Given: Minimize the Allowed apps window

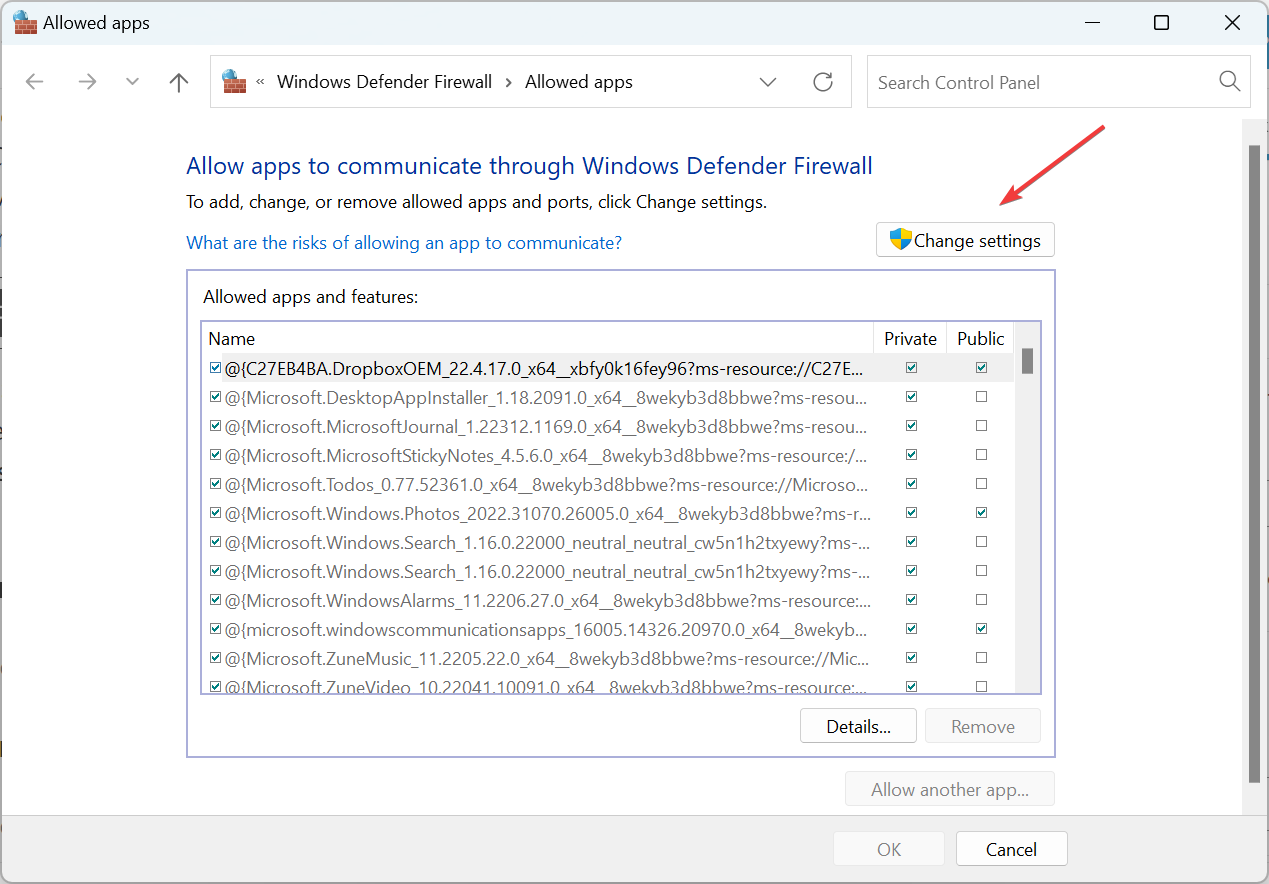Looking at the screenshot, I should point(1092,22).
